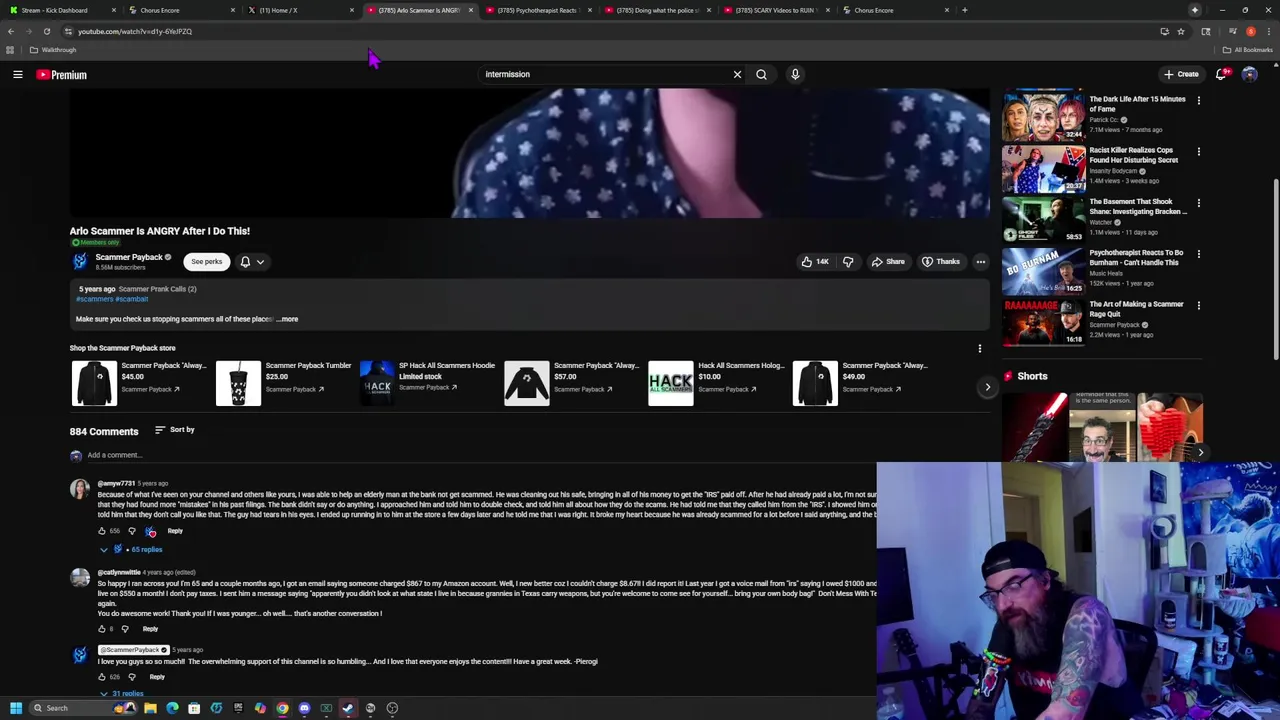Open the #scammers hashtag link
The height and width of the screenshot is (720, 1280).
coord(94,299)
